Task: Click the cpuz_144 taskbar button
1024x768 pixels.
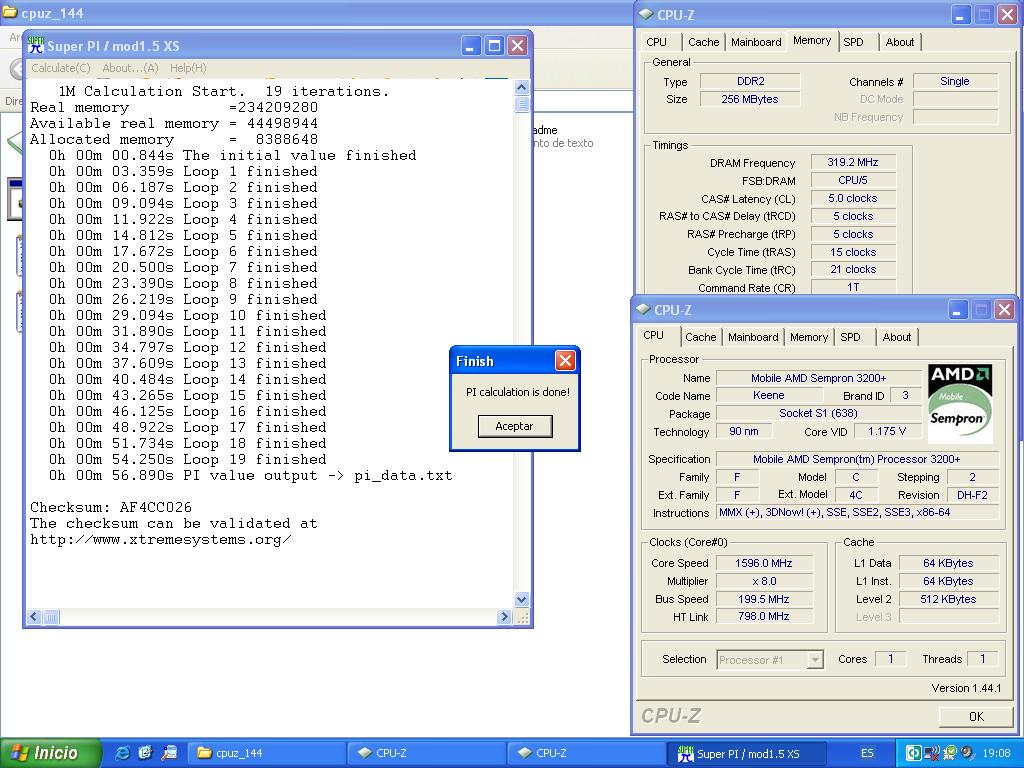Action: click(266, 753)
